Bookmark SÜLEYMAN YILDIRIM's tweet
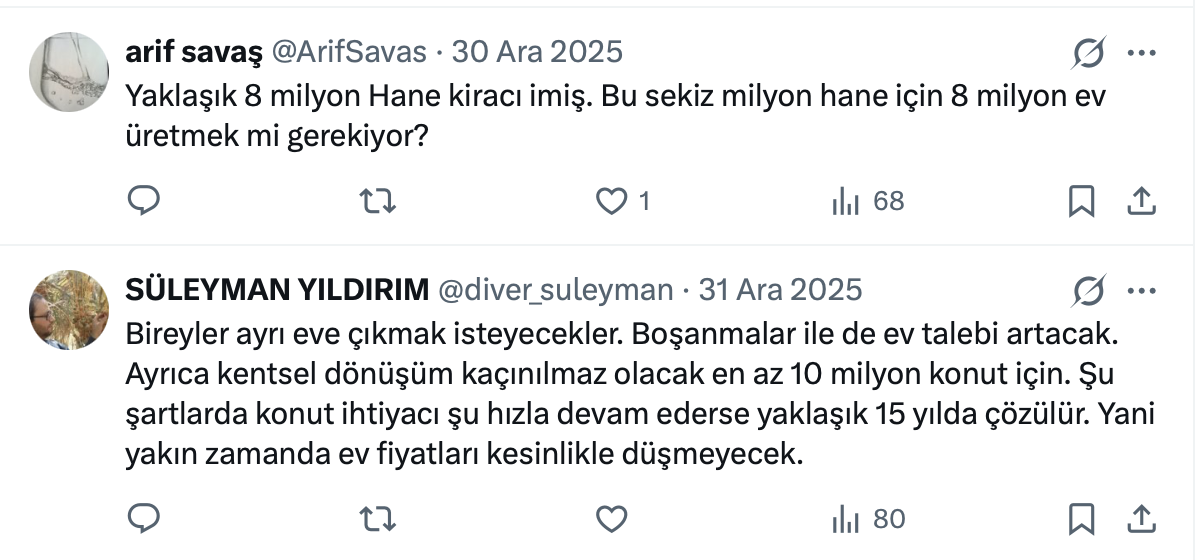 point(1081,519)
